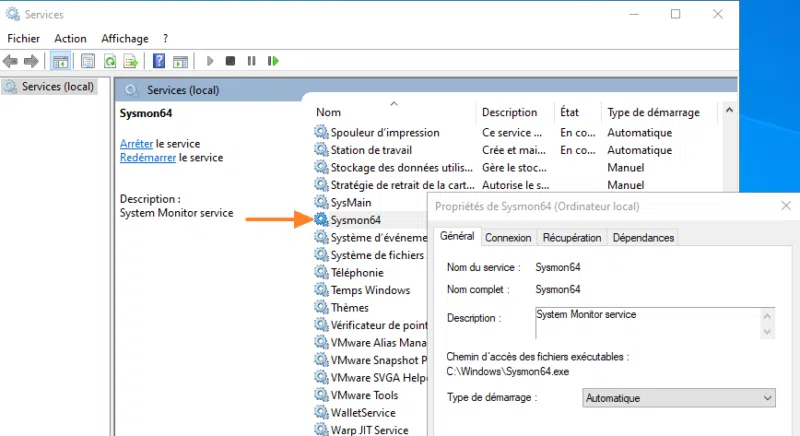
Task: Click the Autorise le s... description cell
Action: click(515, 185)
